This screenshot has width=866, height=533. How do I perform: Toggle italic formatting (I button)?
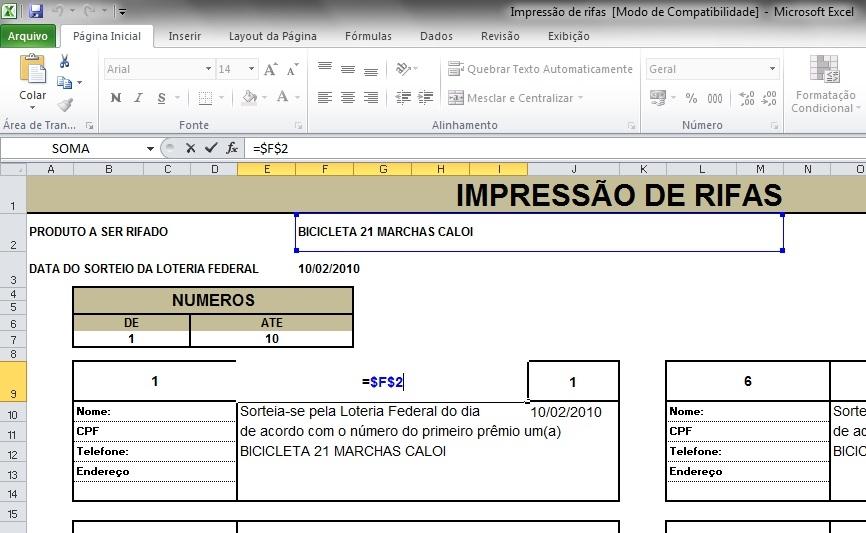click(138, 98)
